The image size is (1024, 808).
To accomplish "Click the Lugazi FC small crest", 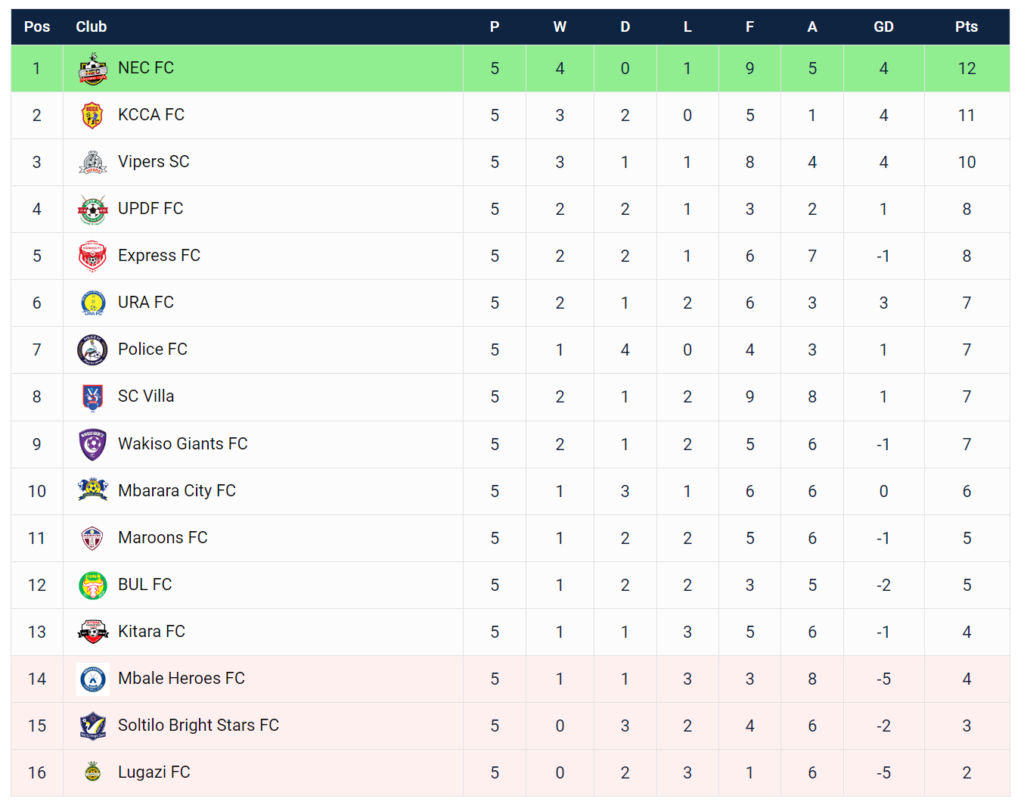I will [93, 772].
